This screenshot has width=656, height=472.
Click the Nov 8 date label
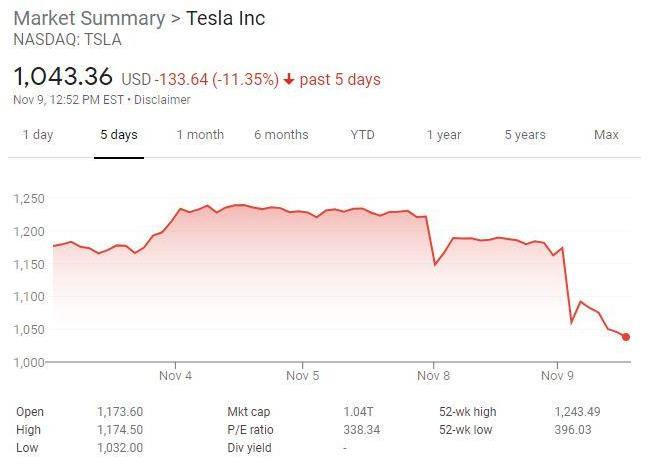[x=434, y=377]
